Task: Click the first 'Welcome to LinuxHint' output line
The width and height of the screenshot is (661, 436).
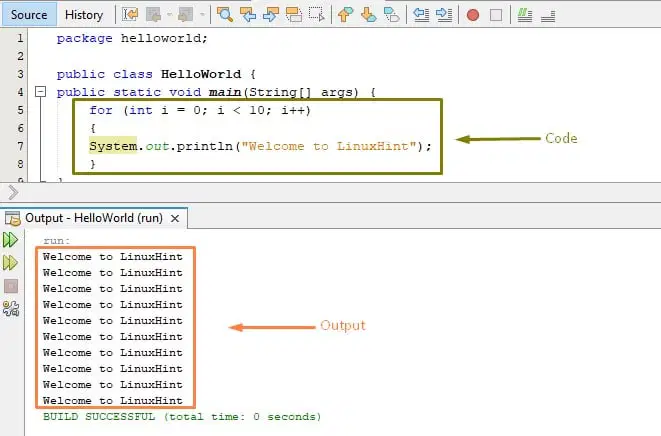Action: point(113,257)
